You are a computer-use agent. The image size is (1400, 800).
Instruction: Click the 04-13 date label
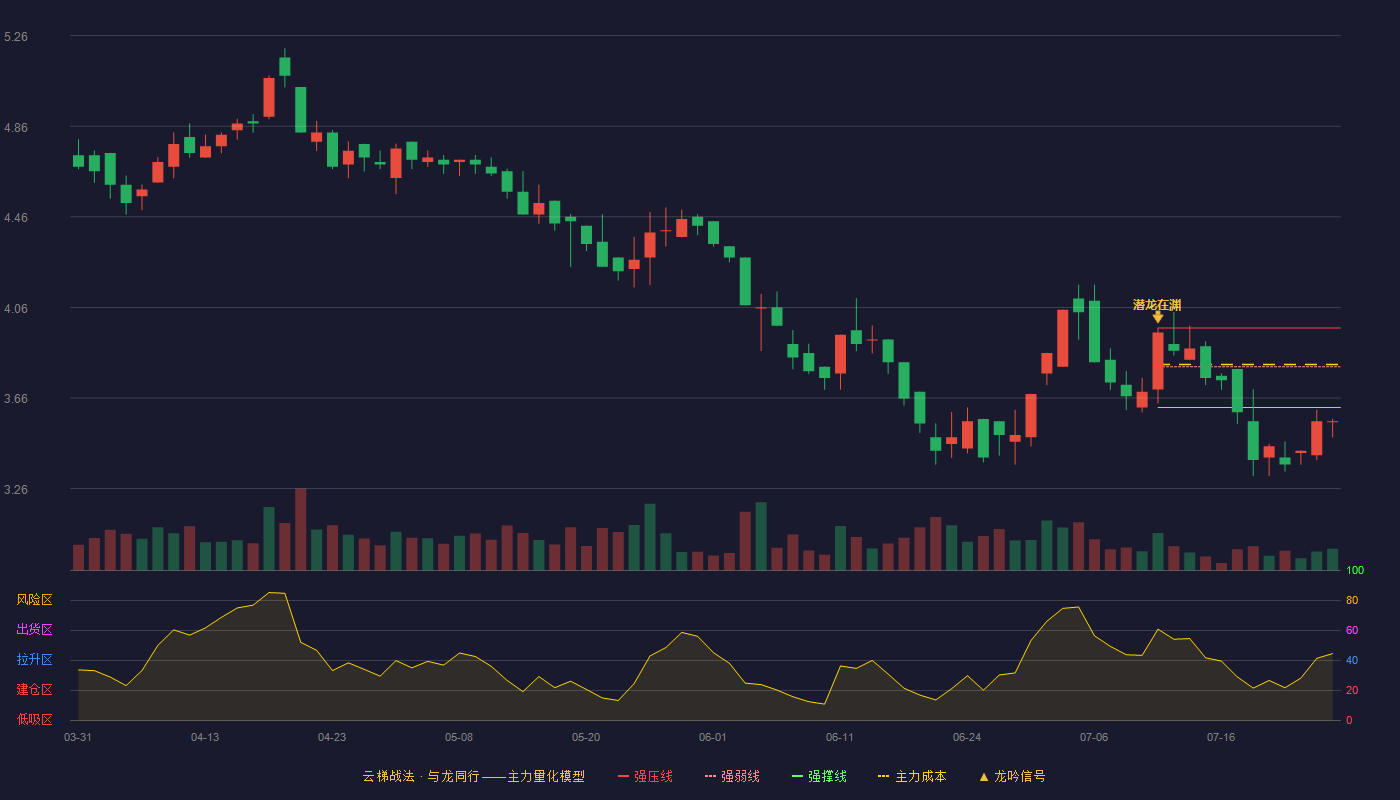click(205, 737)
